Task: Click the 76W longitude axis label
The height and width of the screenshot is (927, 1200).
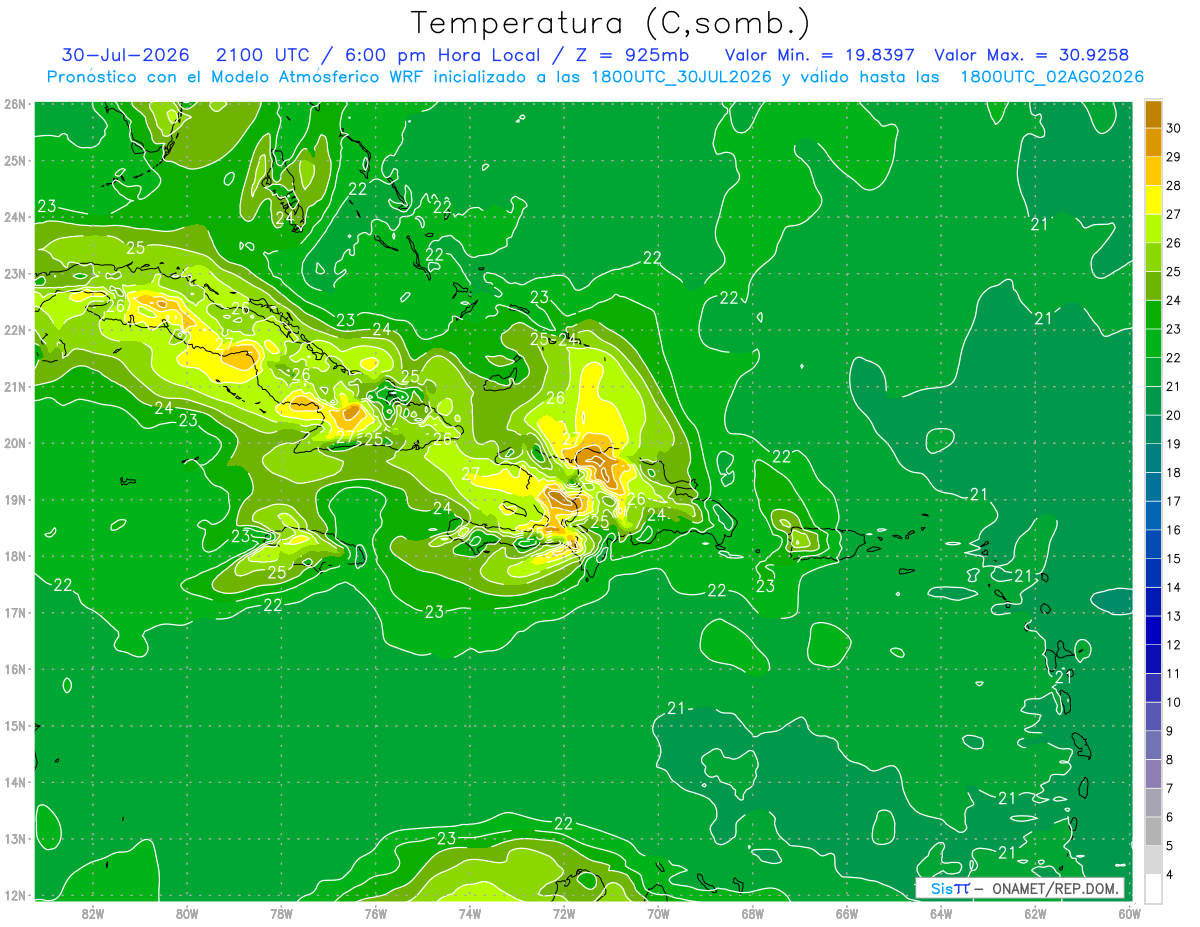Action: coord(376,913)
